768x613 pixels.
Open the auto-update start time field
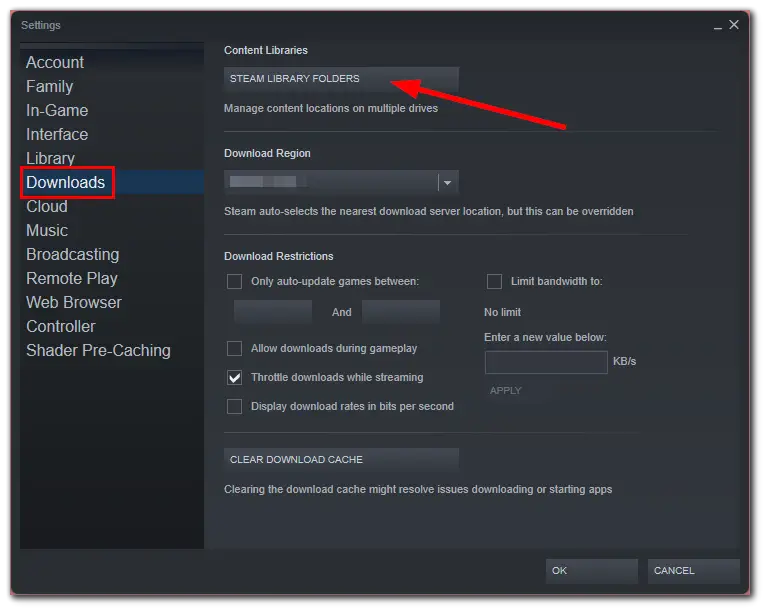pyautogui.click(x=273, y=312)
